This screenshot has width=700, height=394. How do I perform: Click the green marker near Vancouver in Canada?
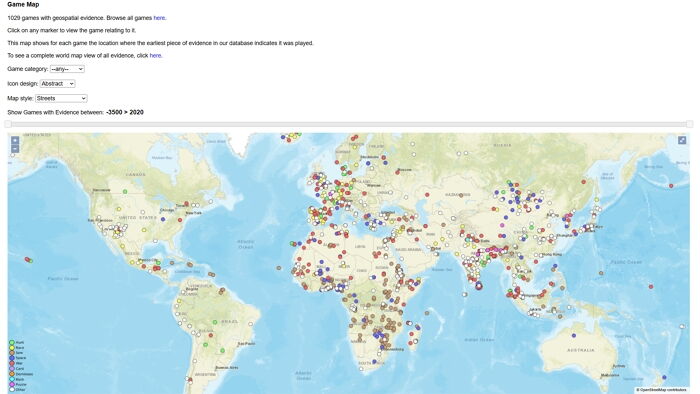tap(125, 192)
